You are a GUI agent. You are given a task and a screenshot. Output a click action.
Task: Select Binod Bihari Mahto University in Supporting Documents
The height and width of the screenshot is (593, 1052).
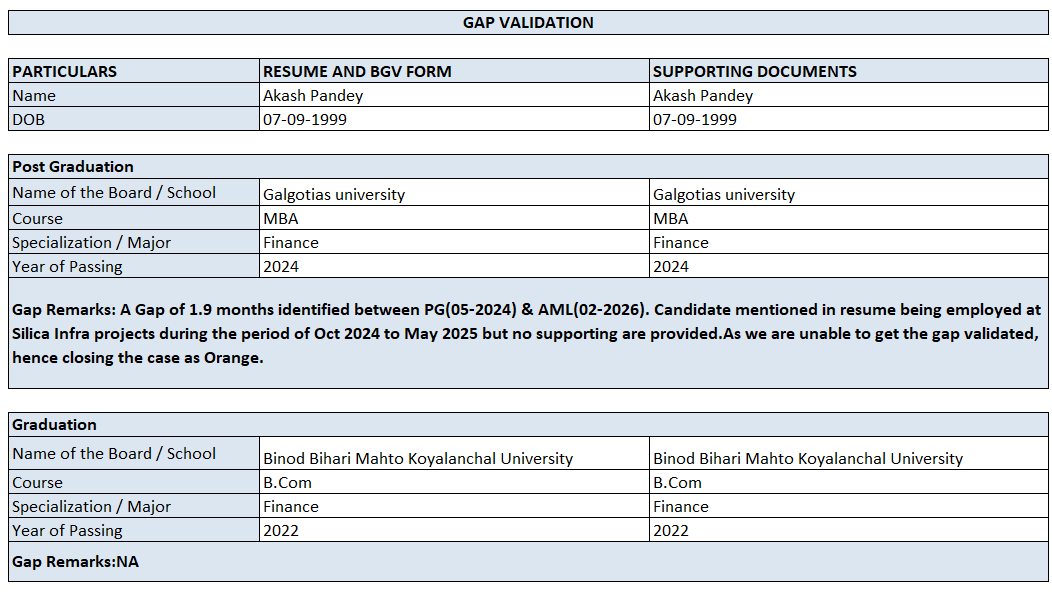pyautogui.click(x=808, y=459)
